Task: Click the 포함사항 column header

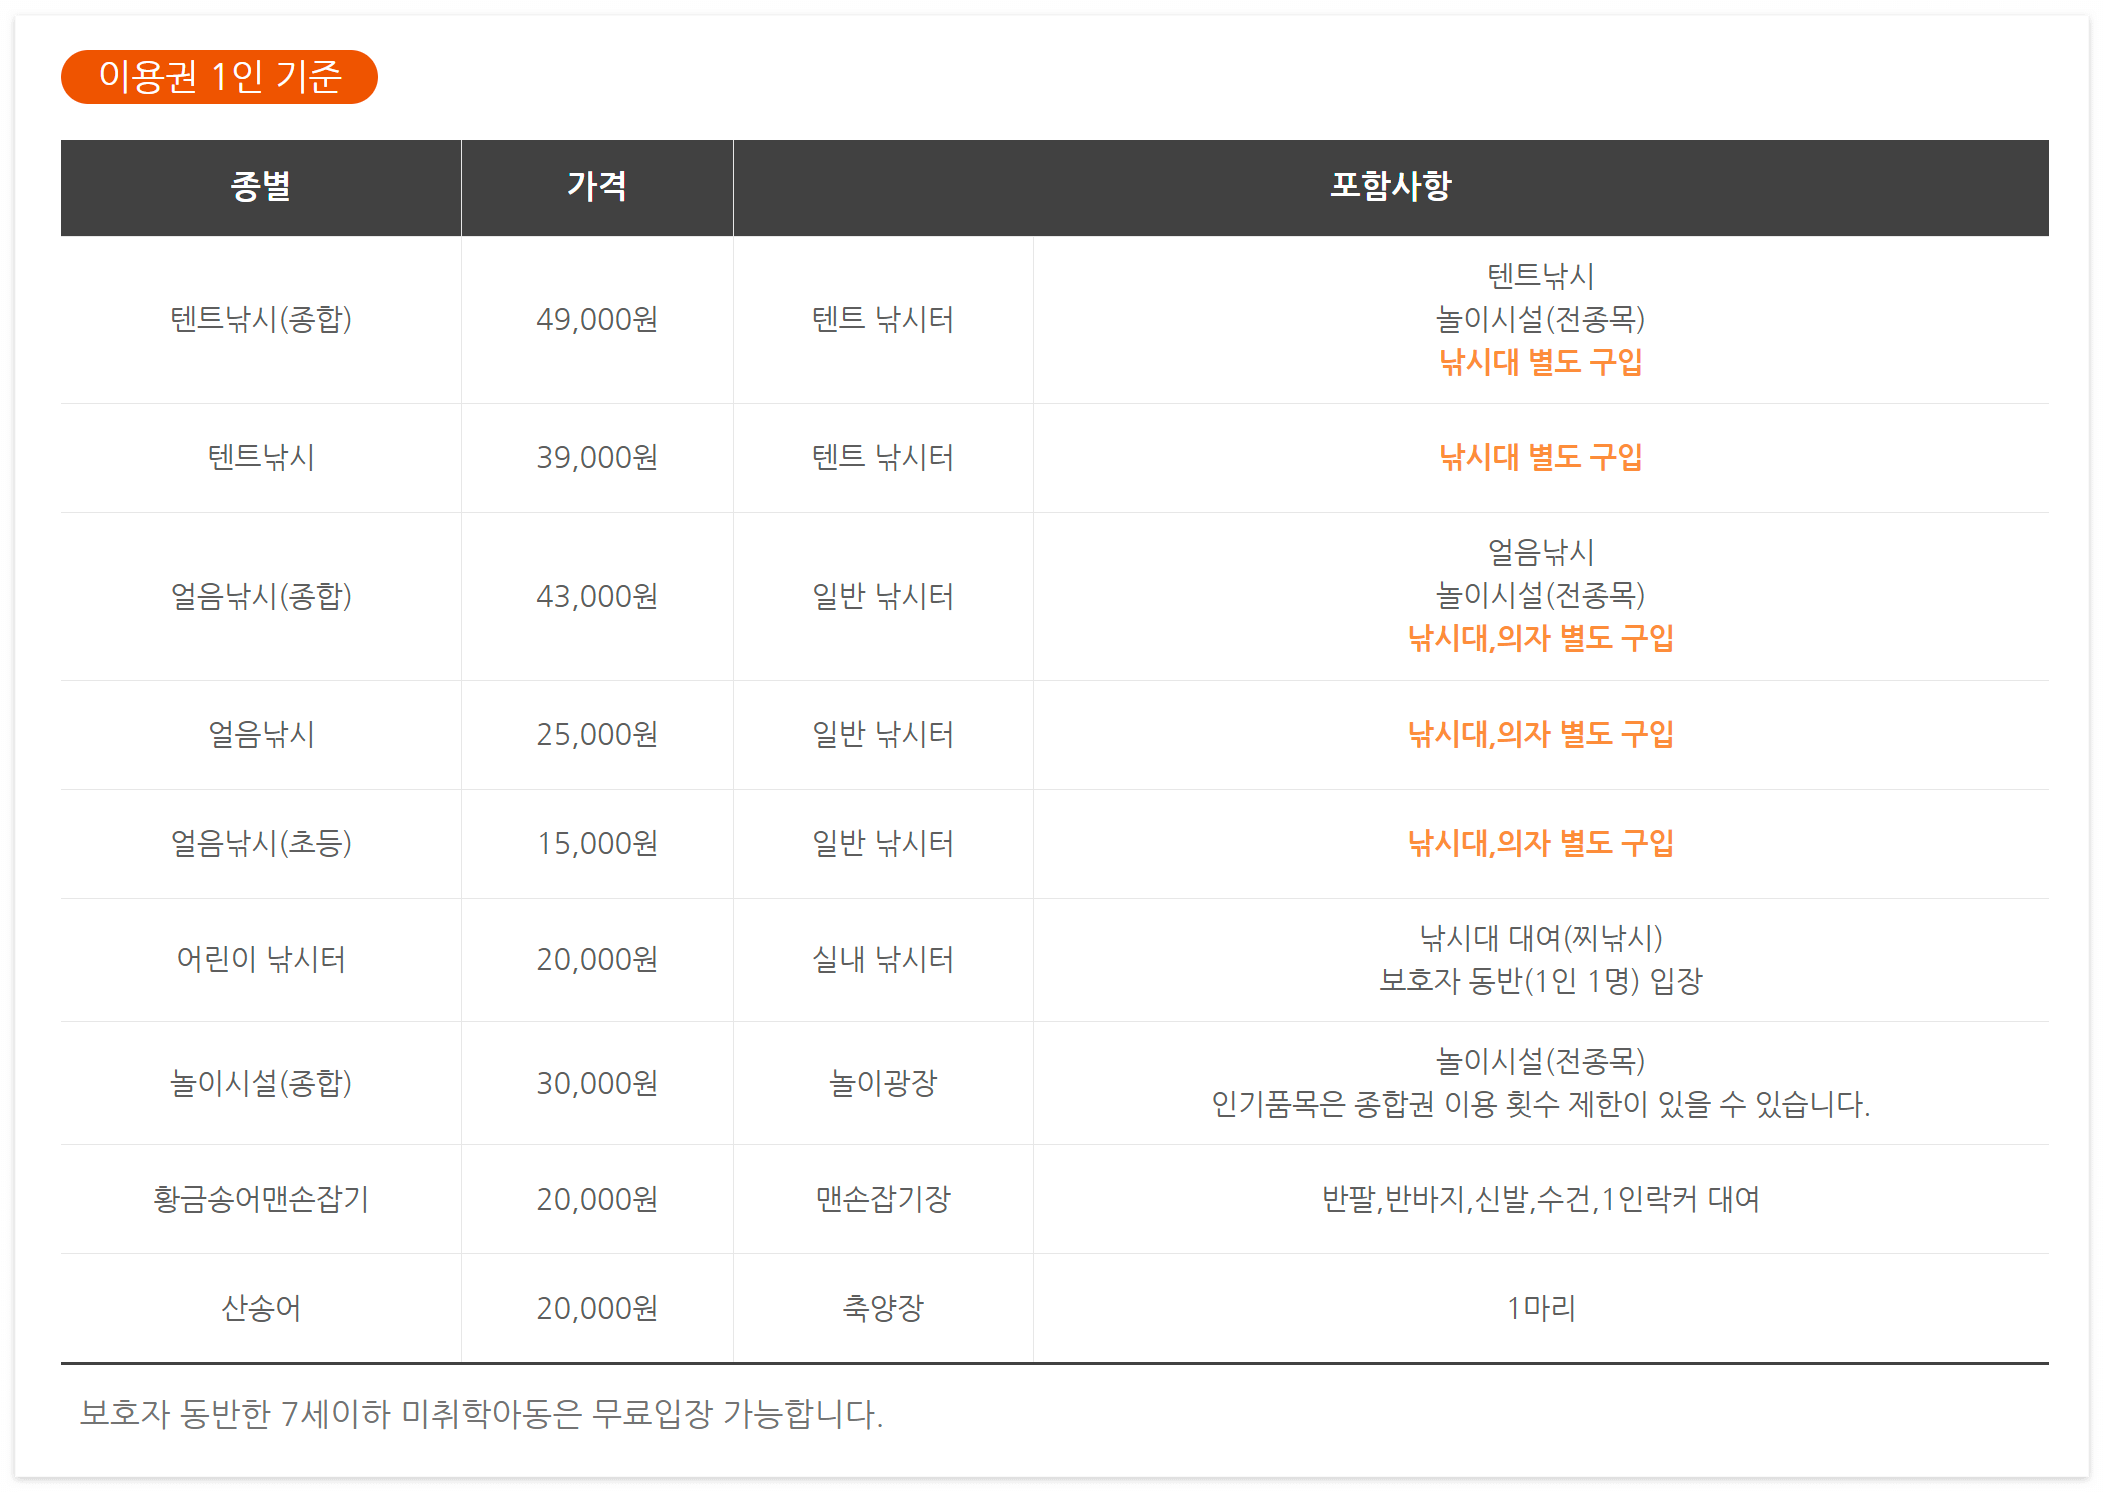Action: (x=1390, y=186)
